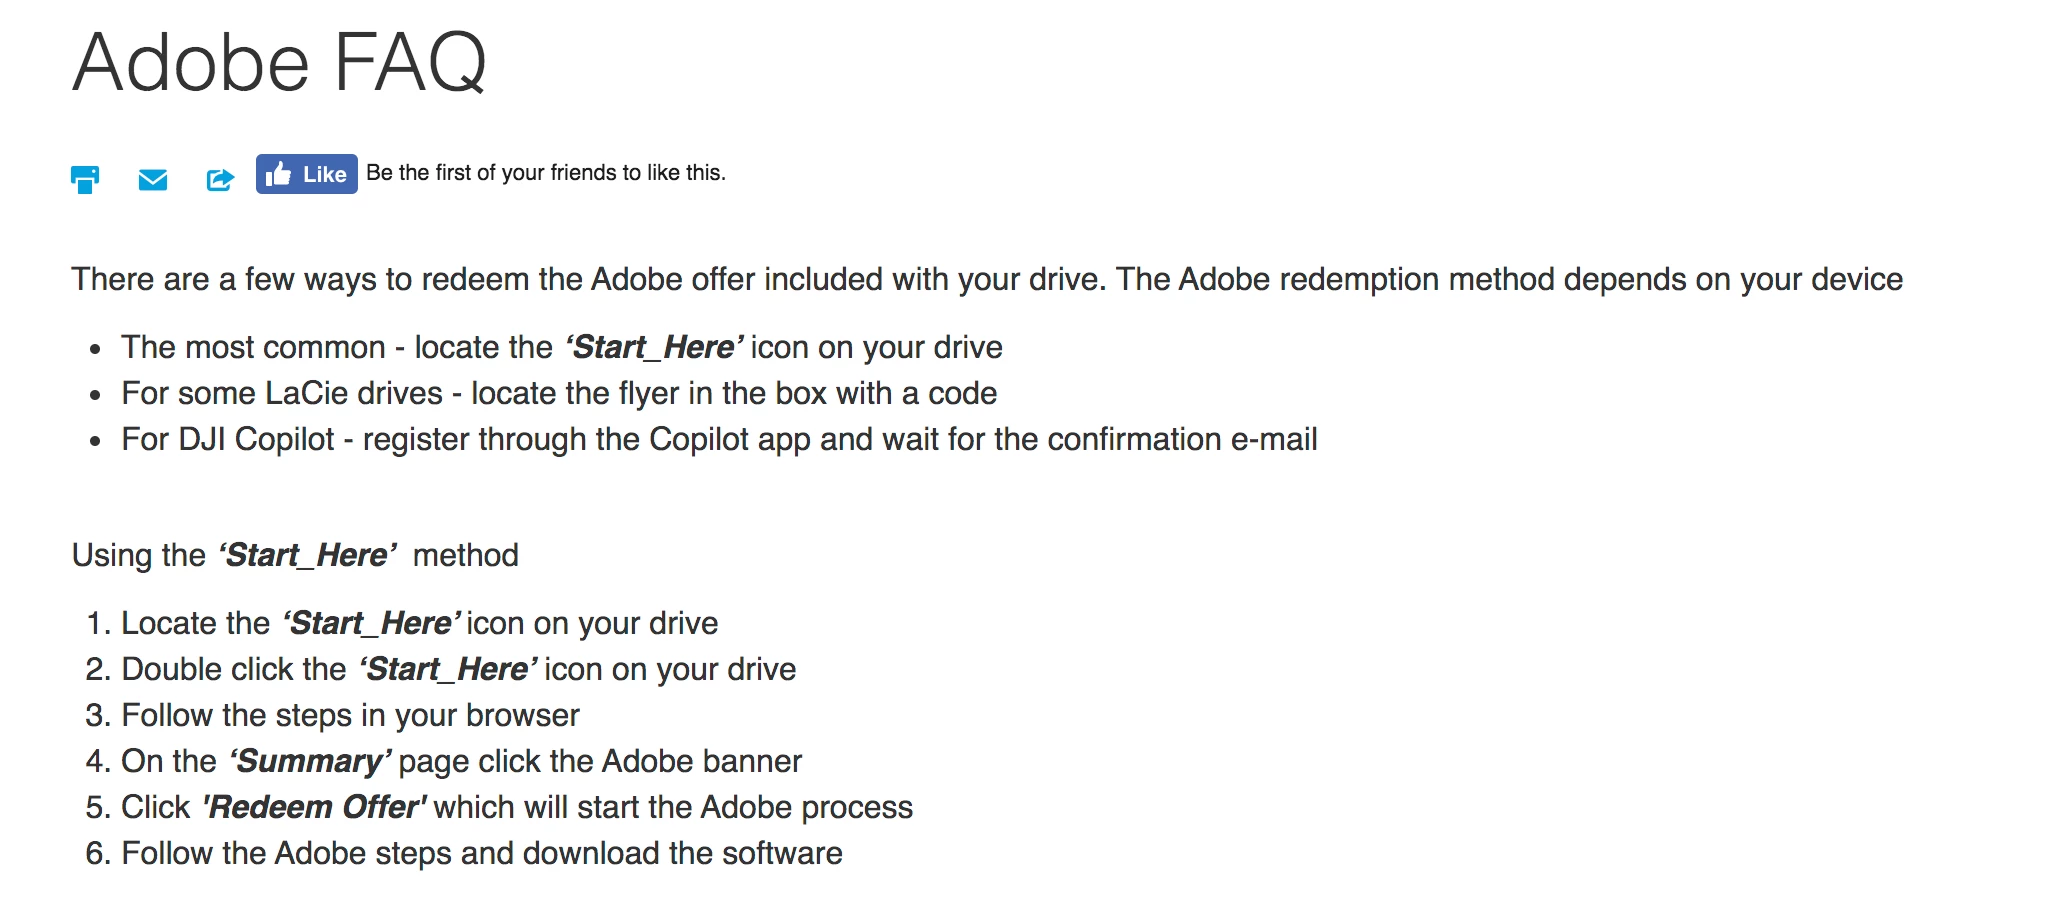Select the DJI Copilot bullet item
2070x920 pixels.
pos(719,439)
